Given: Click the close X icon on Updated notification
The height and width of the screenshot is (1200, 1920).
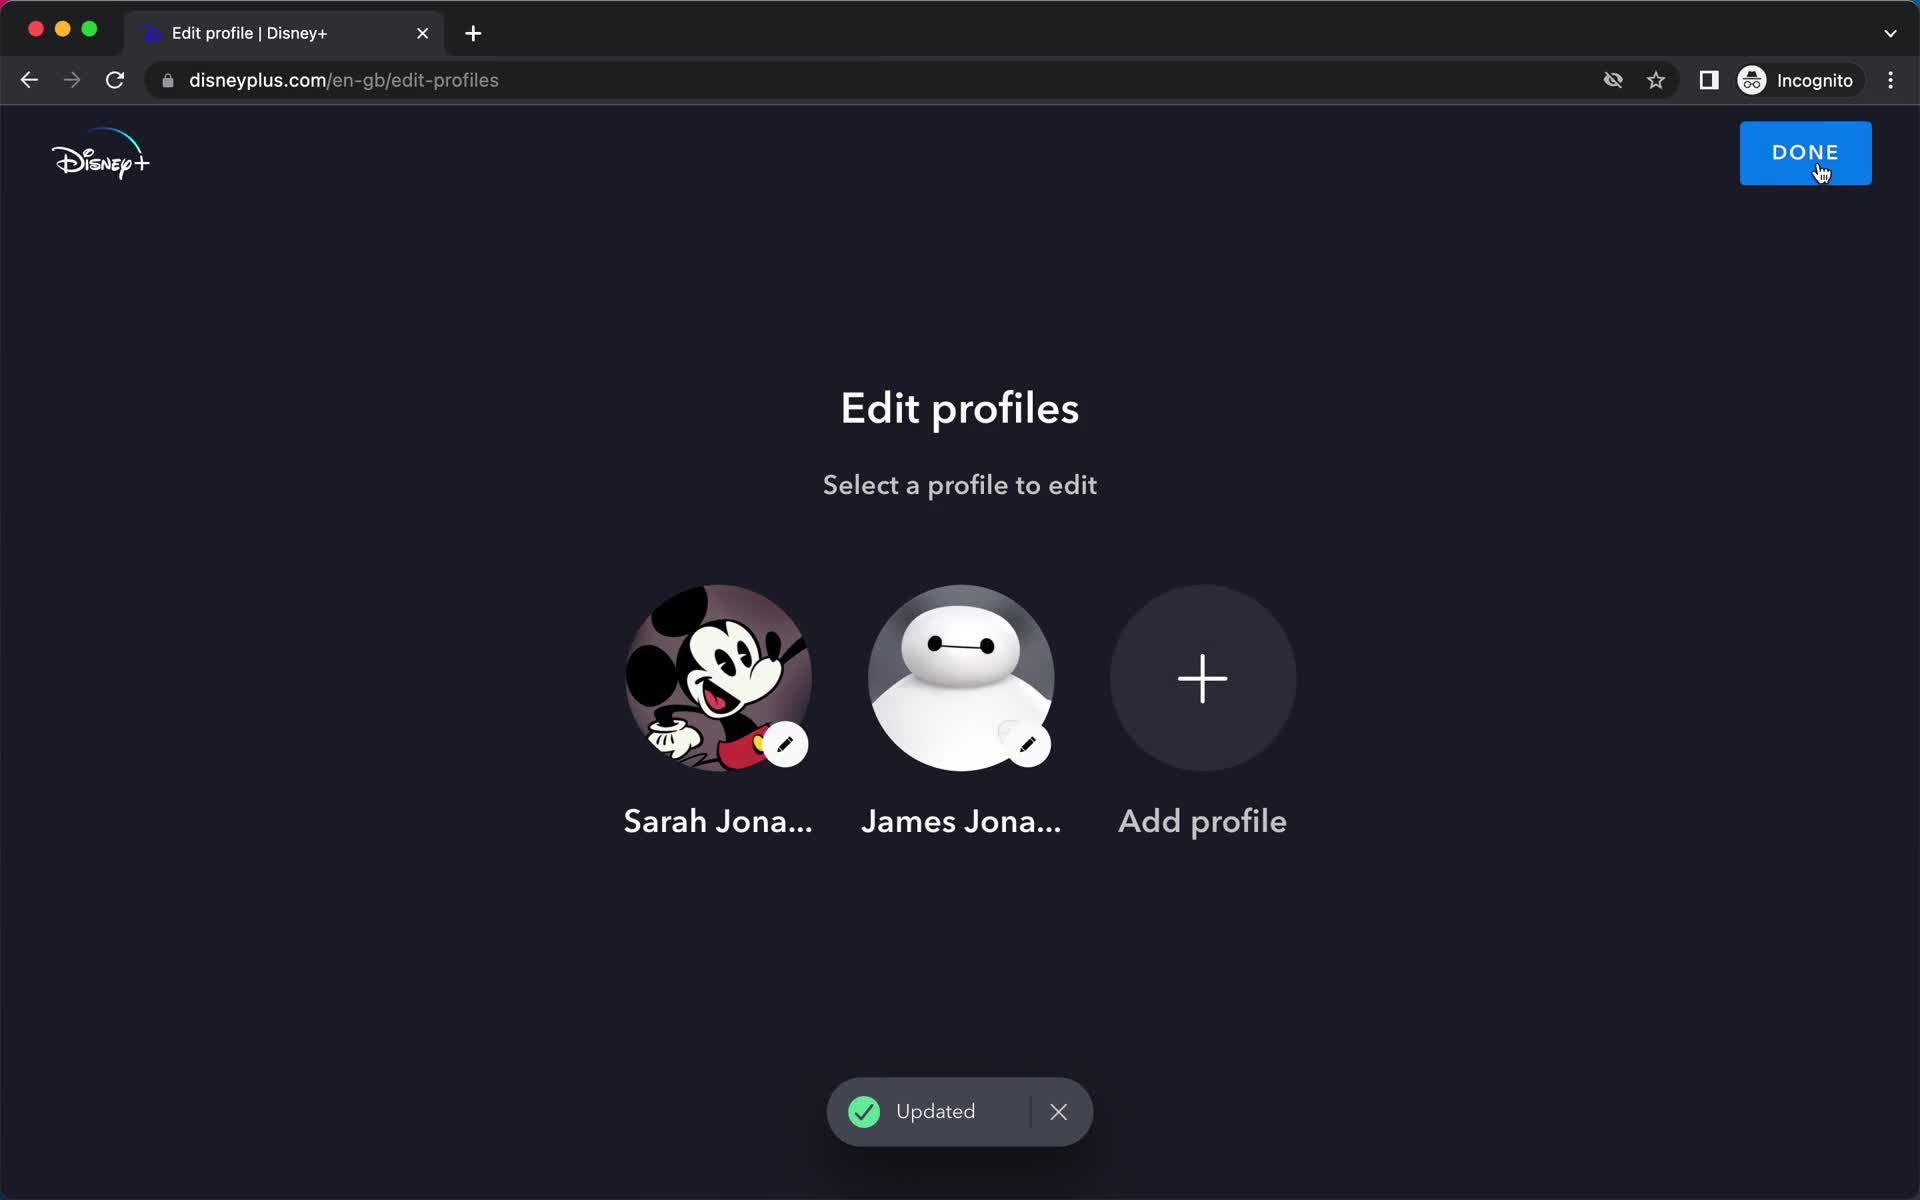Looking at the screenshot, I should click(x=1059, y=1112).
